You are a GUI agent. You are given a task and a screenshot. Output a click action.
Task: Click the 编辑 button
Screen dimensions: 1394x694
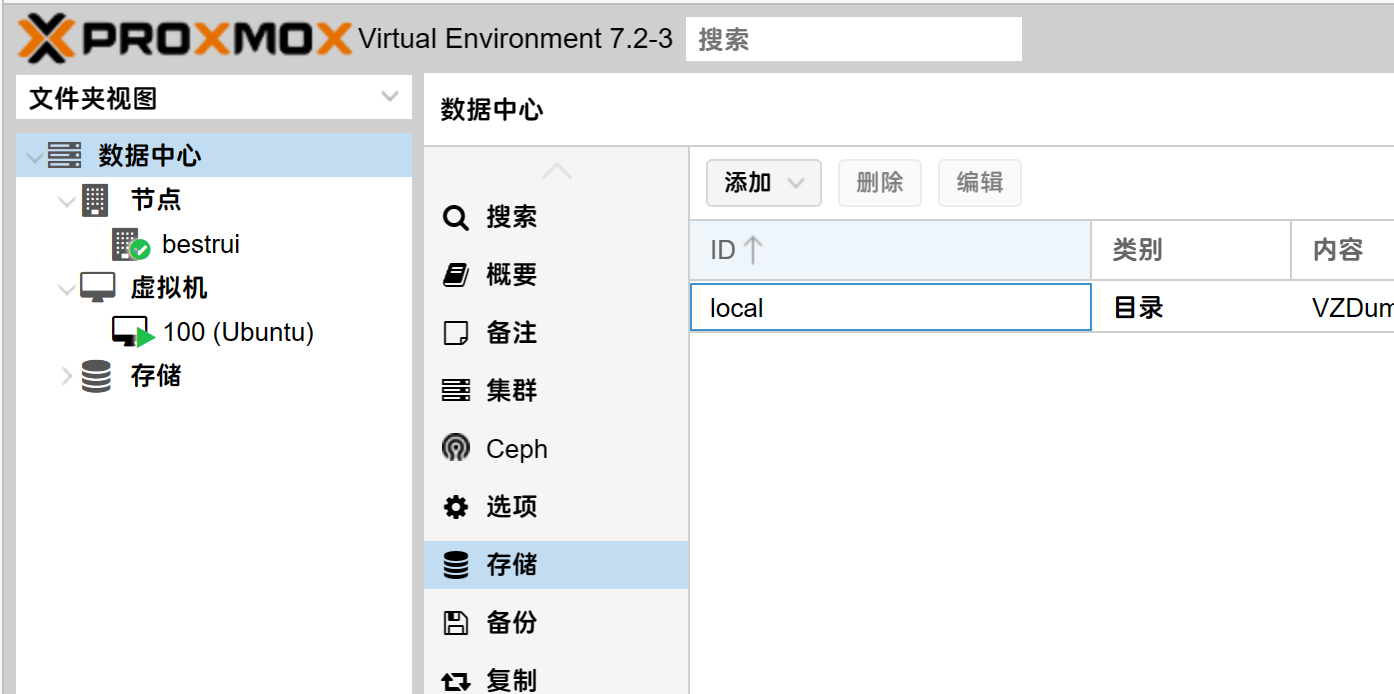pyautogui.click(x=980, y=183)
